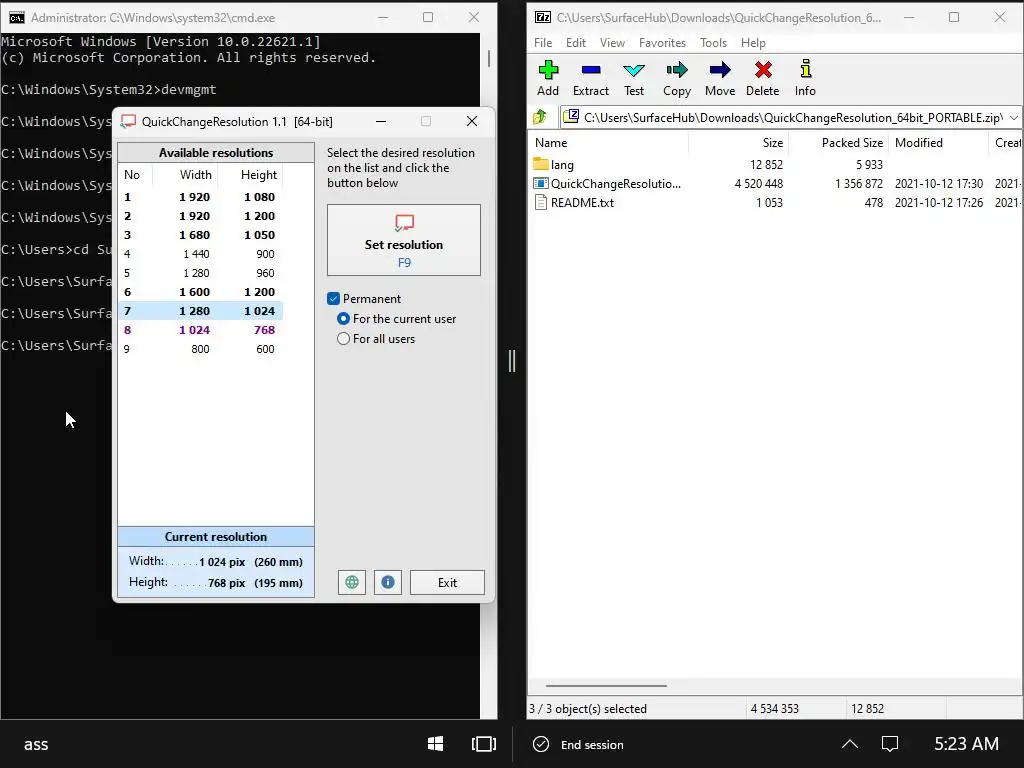Select resolution row 1680 x 1050

pos(200,234)
